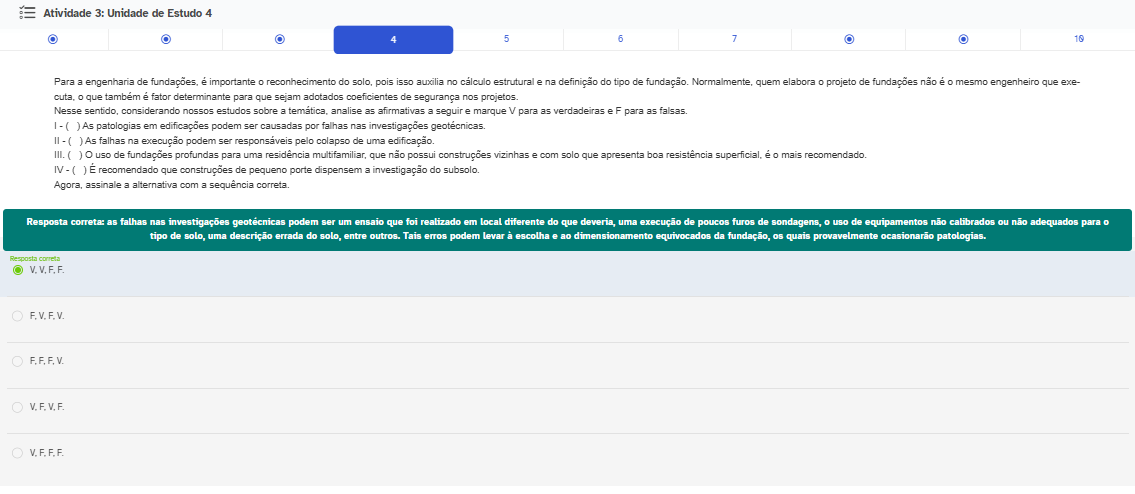Go to the first question marker icon
The width and height of the screenshot is (1135, 494).
53,39
